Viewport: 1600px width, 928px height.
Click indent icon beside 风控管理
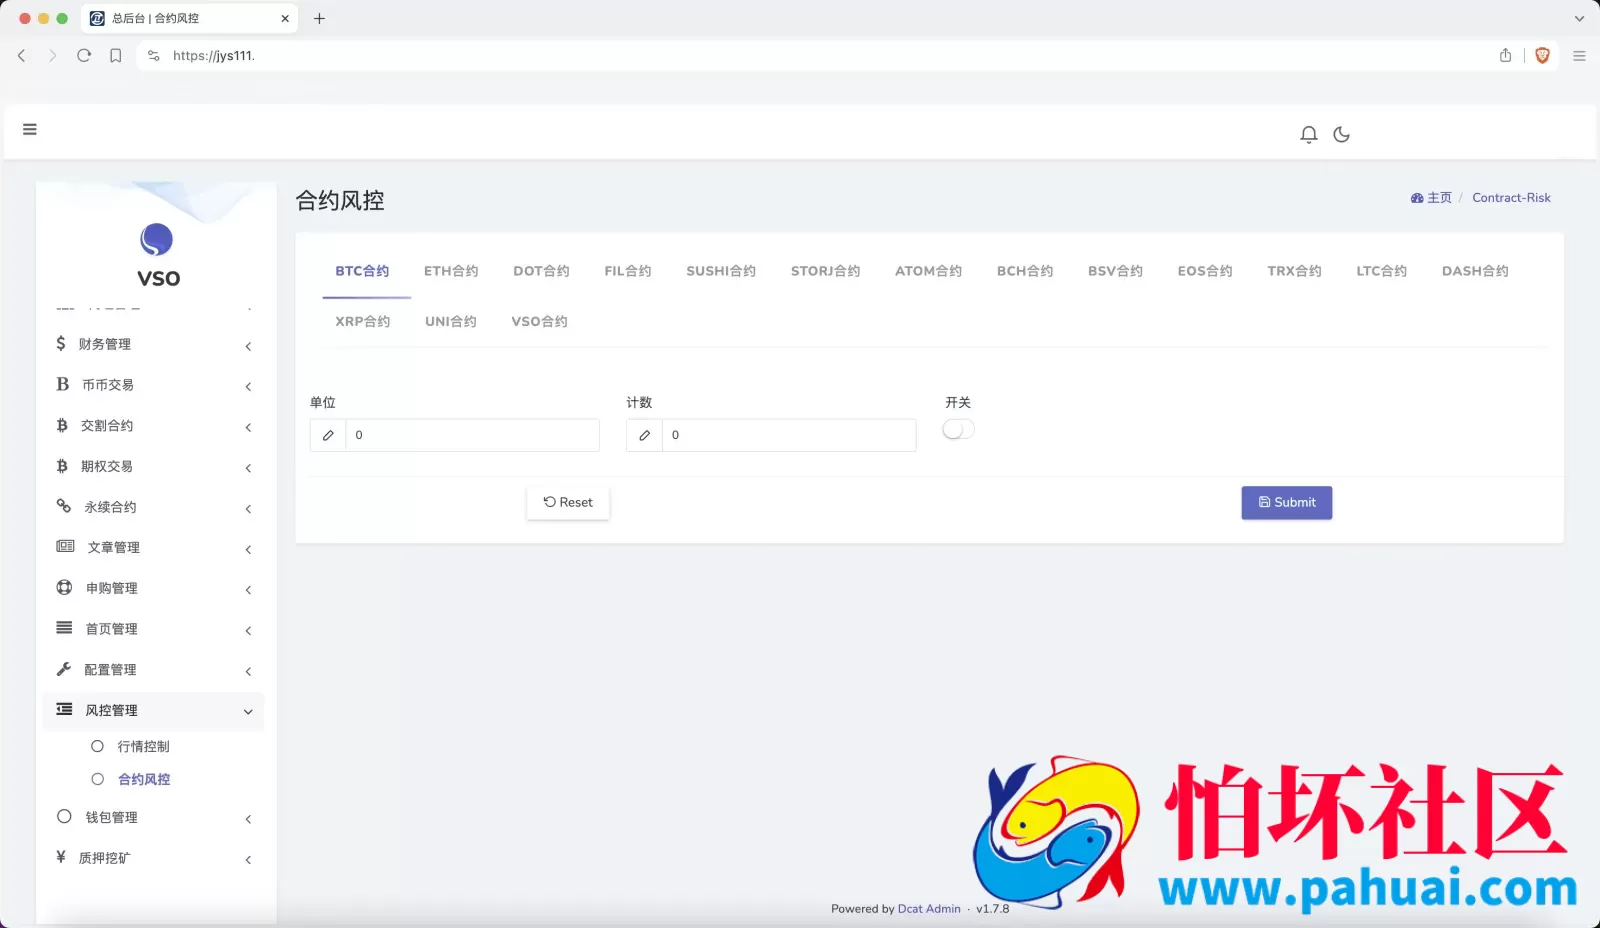[x=64, y=709]
